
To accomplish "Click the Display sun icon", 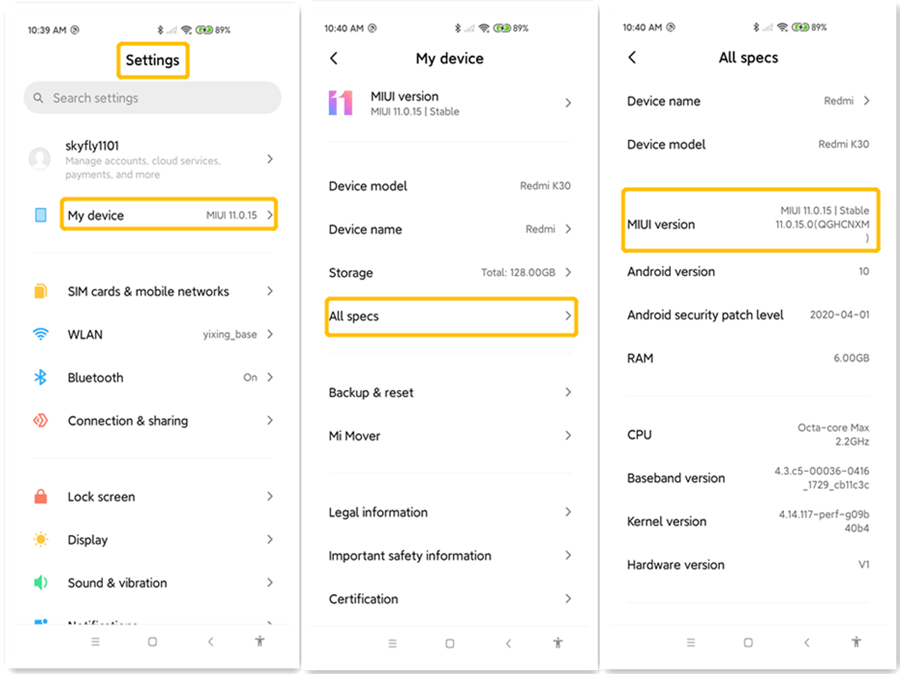I will [x=41, y=540].
